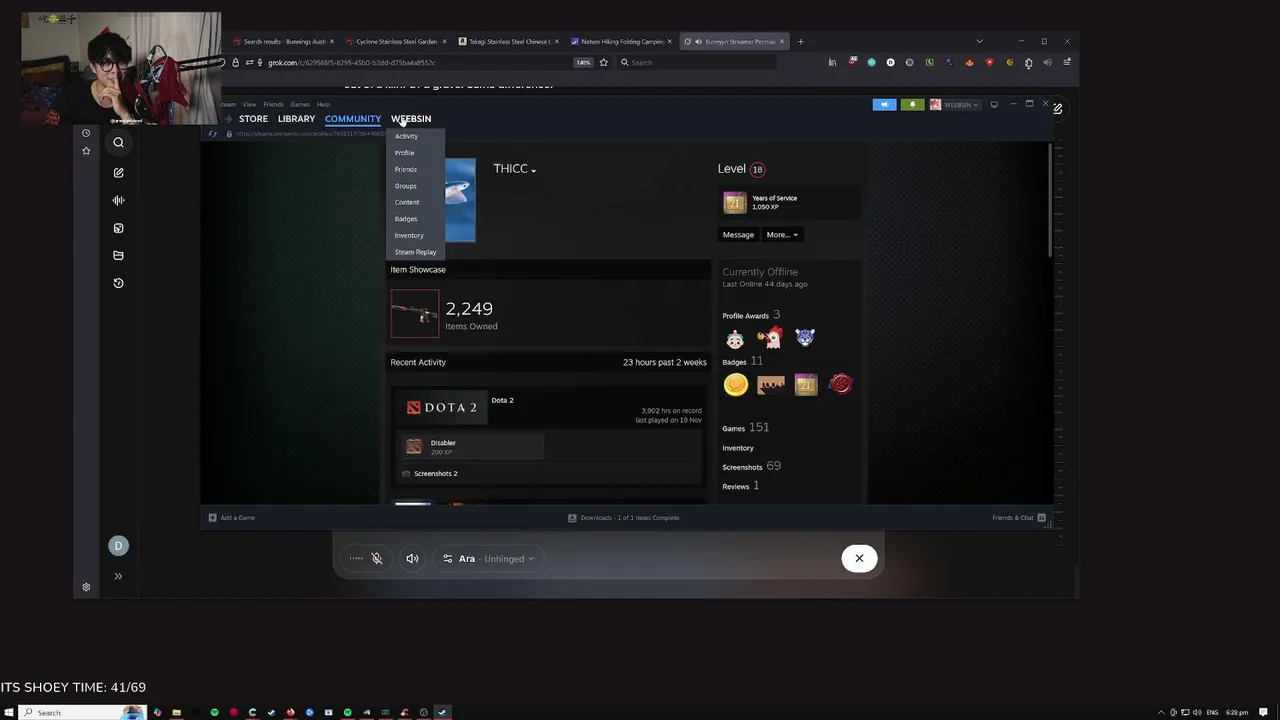Open the Steam COMMUNITY tab
Image resolution: width=1280 pixels, height=720 pixels.
[x=352, y=119]
